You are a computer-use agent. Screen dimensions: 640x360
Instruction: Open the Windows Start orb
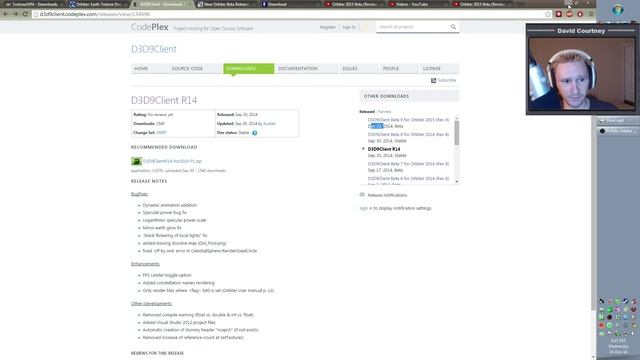[618, 10]
